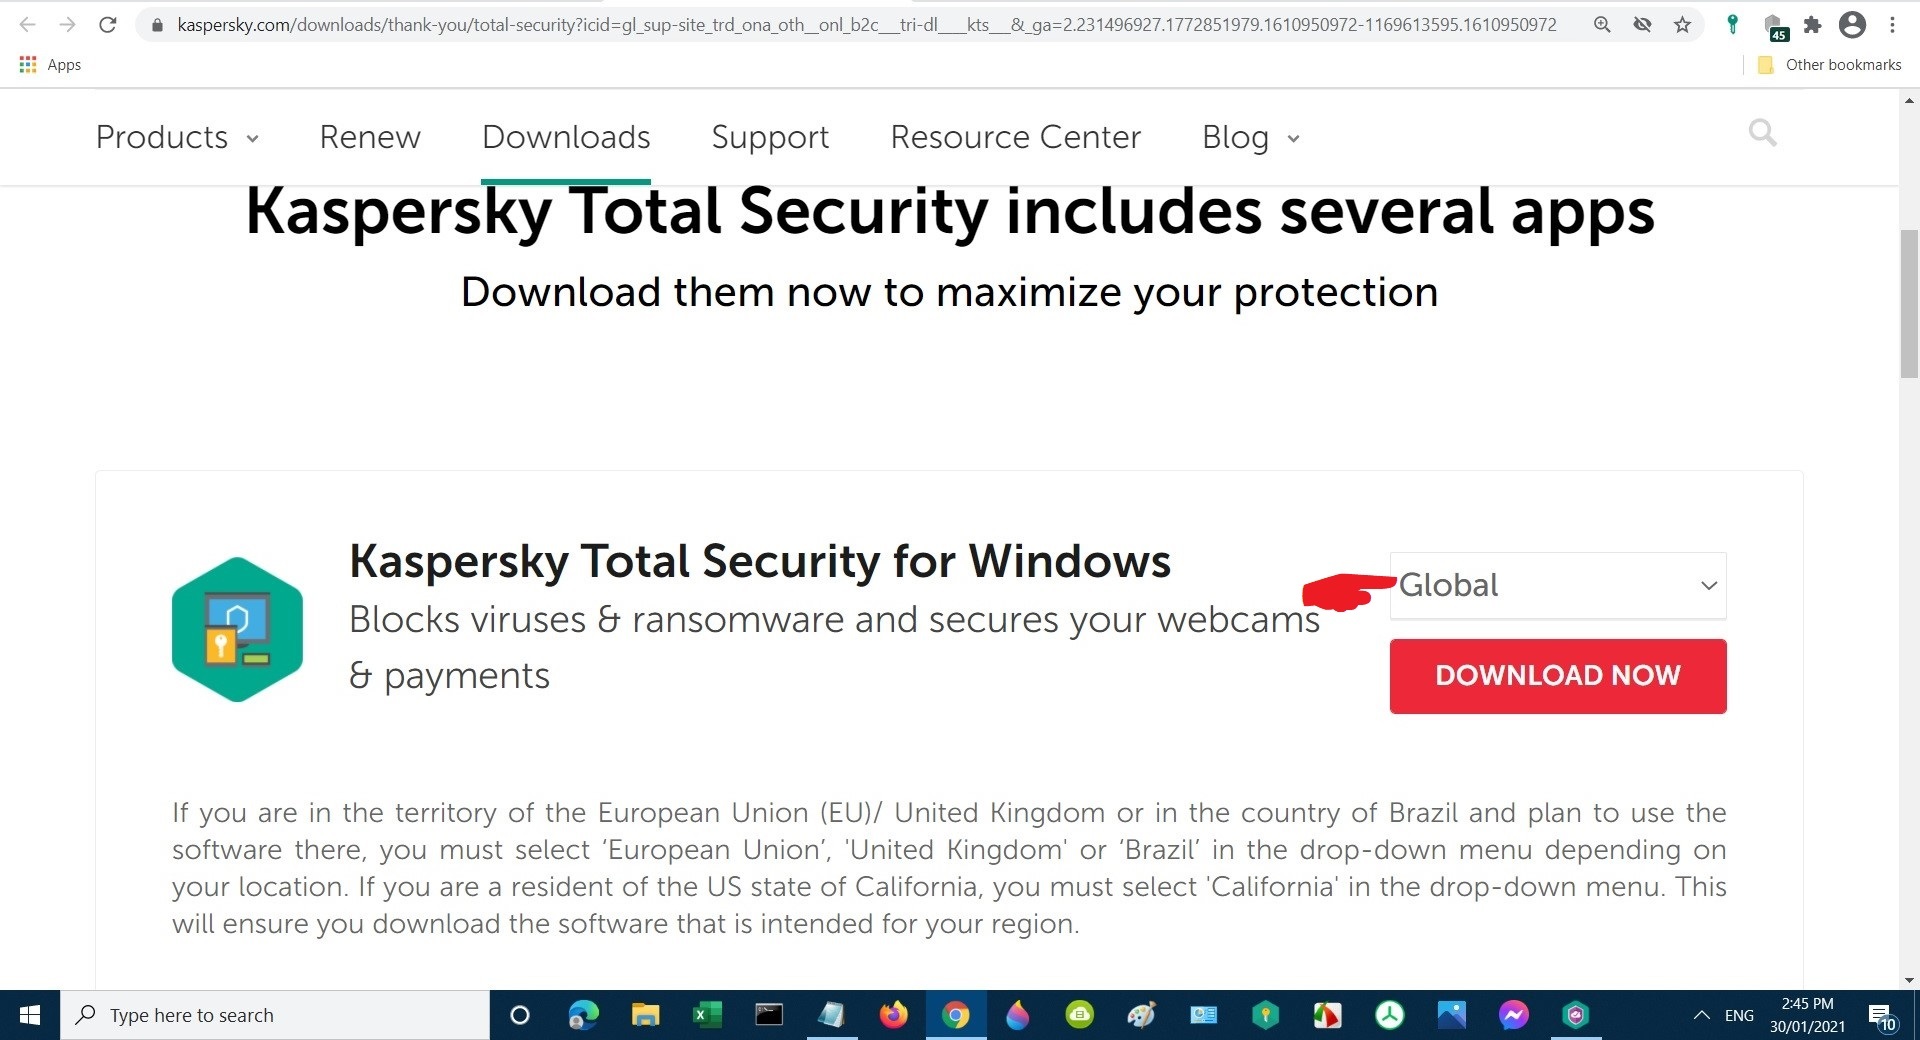Reload the Kaspersky page
The width and height of the screenshot is (1920, 1040).
tap(108, 25)
